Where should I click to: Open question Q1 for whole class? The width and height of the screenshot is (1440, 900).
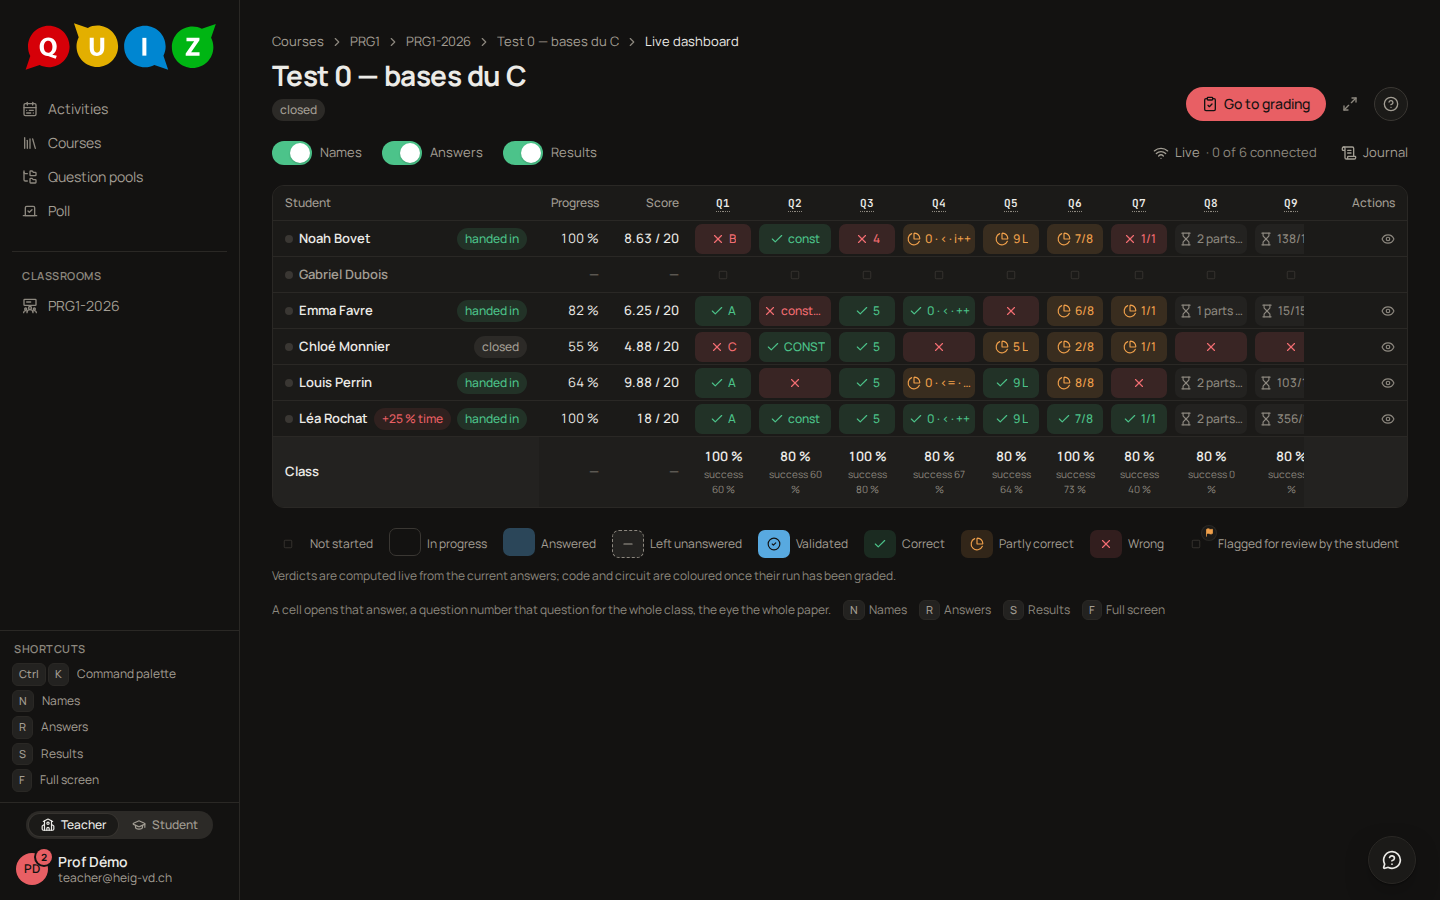pyautogui.click(x=723, y=203)
